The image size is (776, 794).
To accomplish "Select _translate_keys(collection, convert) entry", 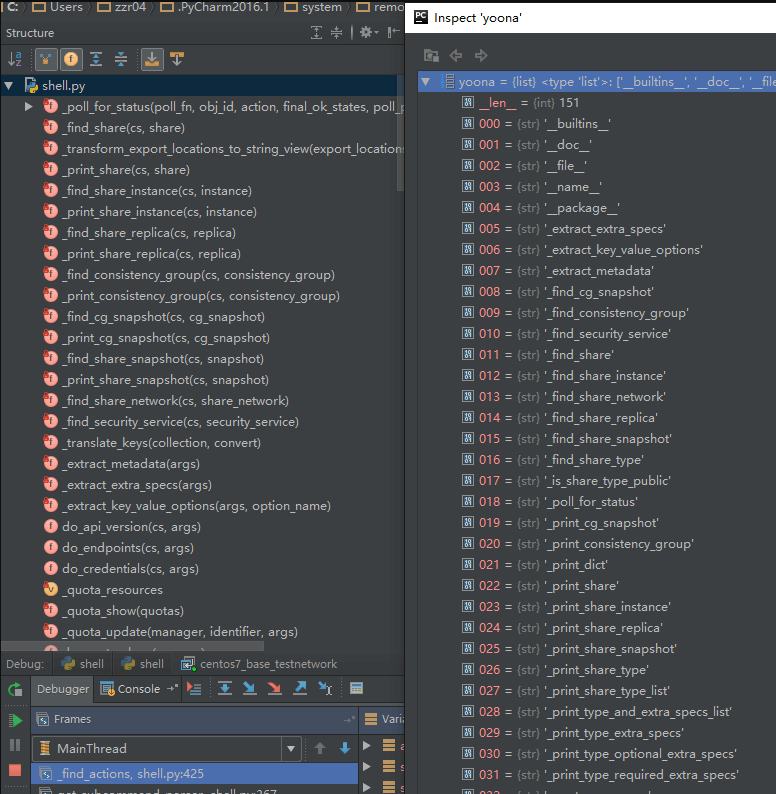I will pos(162,443).
